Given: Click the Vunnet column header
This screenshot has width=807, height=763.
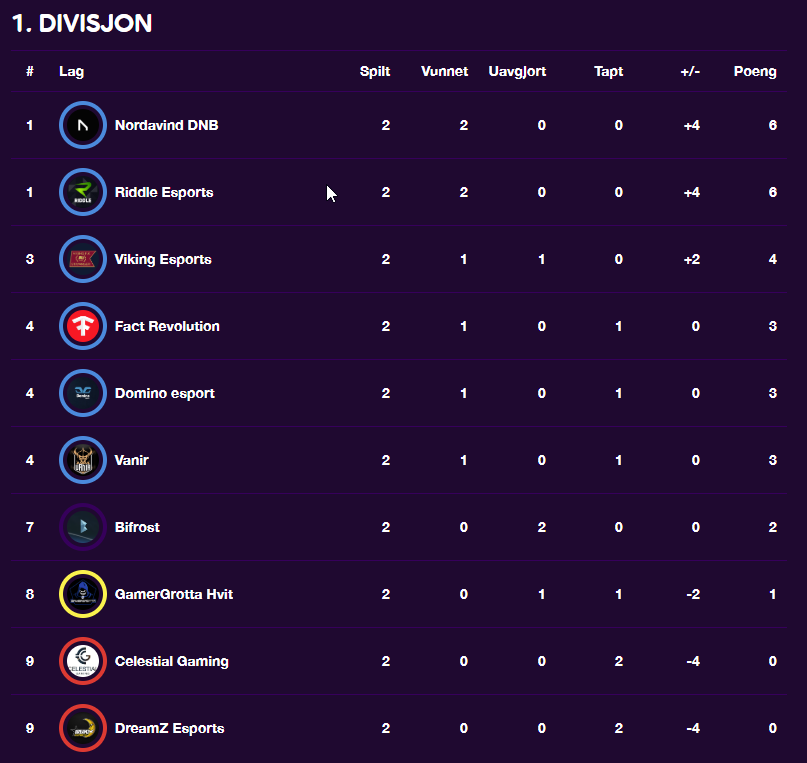Looking at the screenshot, I should coord(445,72).
